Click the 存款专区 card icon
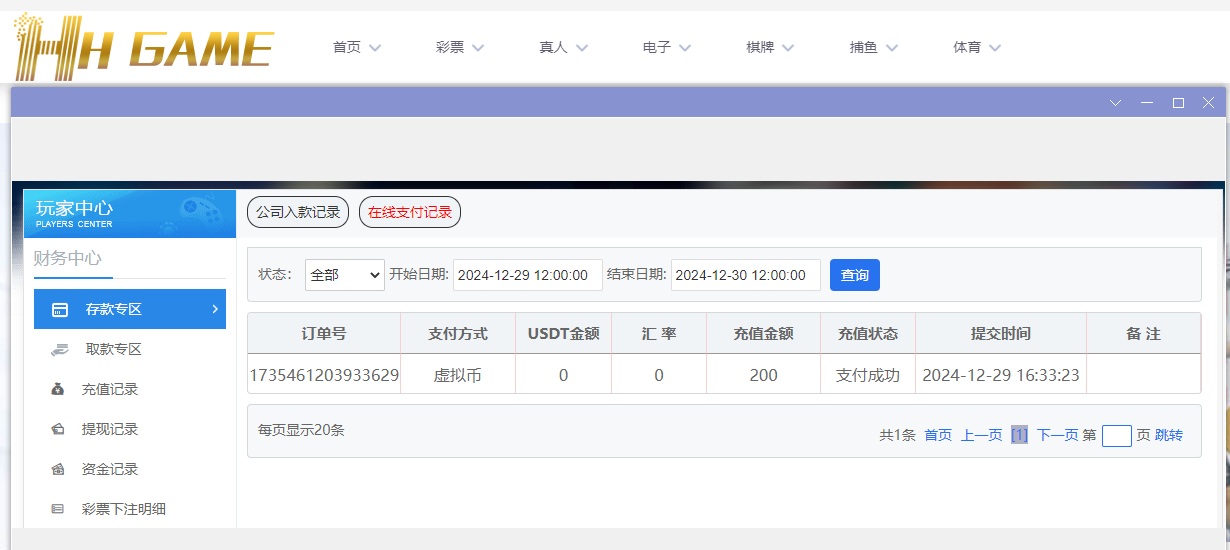The width and height of the screenshot is (1230, 550). (x=60, y=310)
